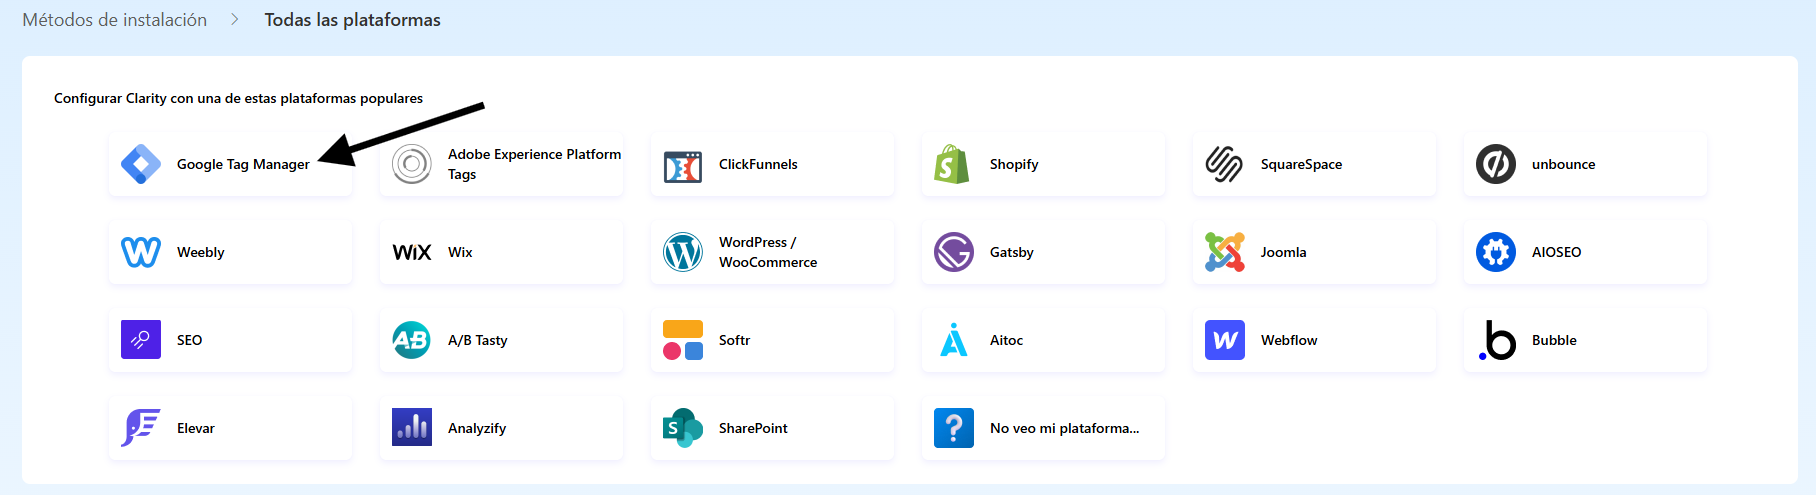Viewport: 1816px width, 495px height.
Task: Open the Softr label
Action: coord(734,340)
